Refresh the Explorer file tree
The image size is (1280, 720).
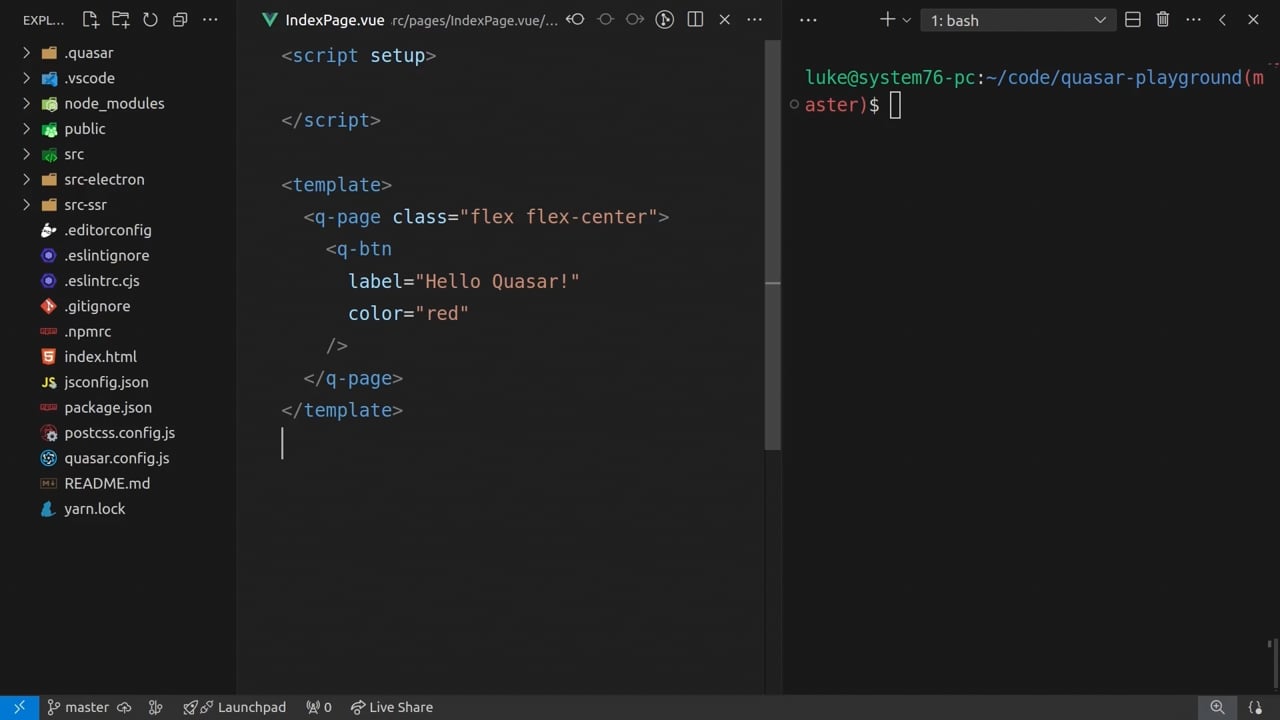(x=150, y=20)
